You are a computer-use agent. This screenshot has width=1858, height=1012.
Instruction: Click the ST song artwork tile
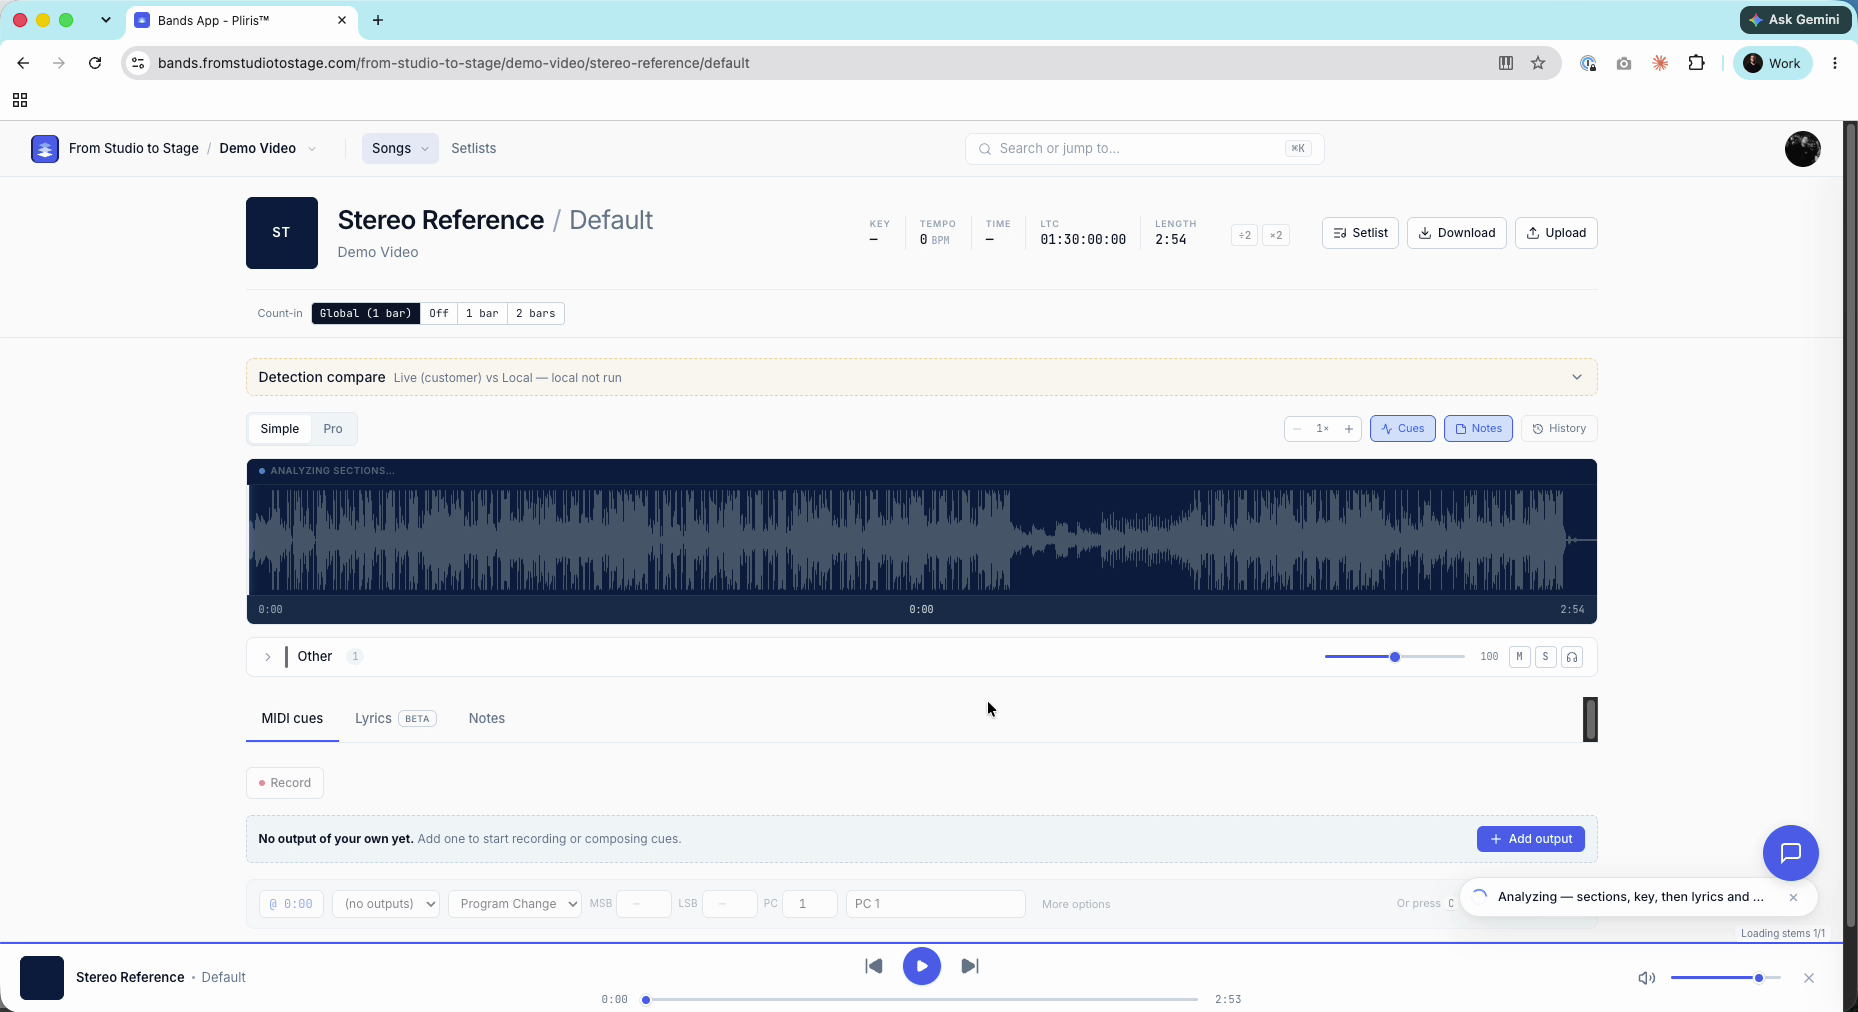tap(282, 233)
